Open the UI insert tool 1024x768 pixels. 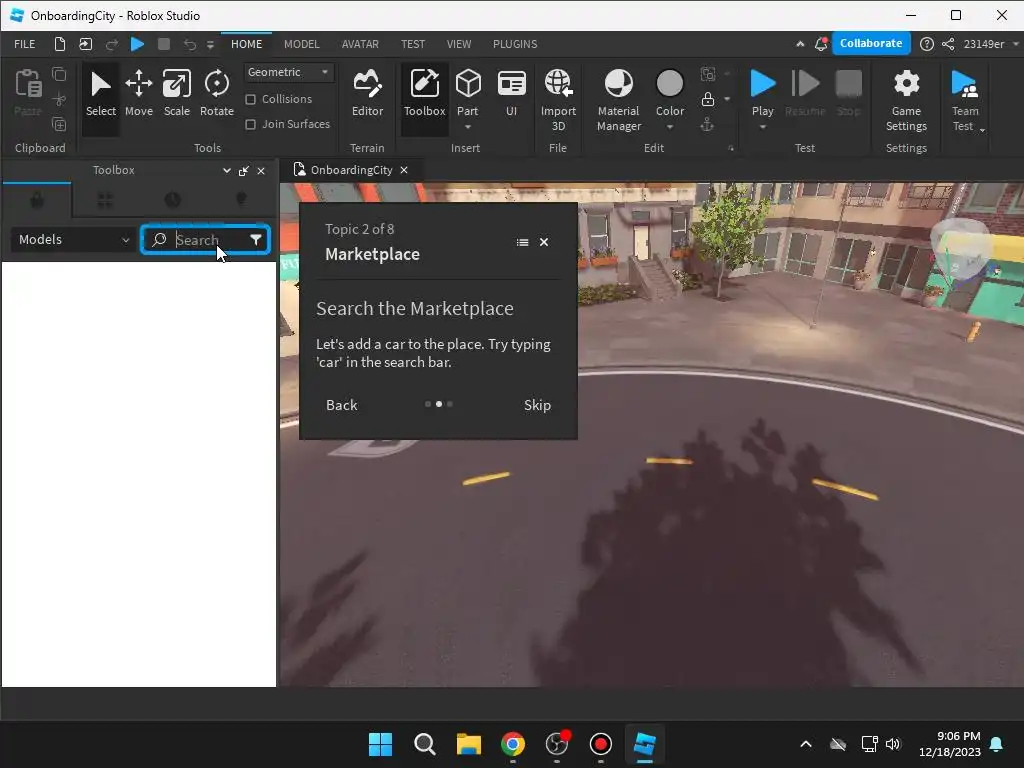coord(511,95)
